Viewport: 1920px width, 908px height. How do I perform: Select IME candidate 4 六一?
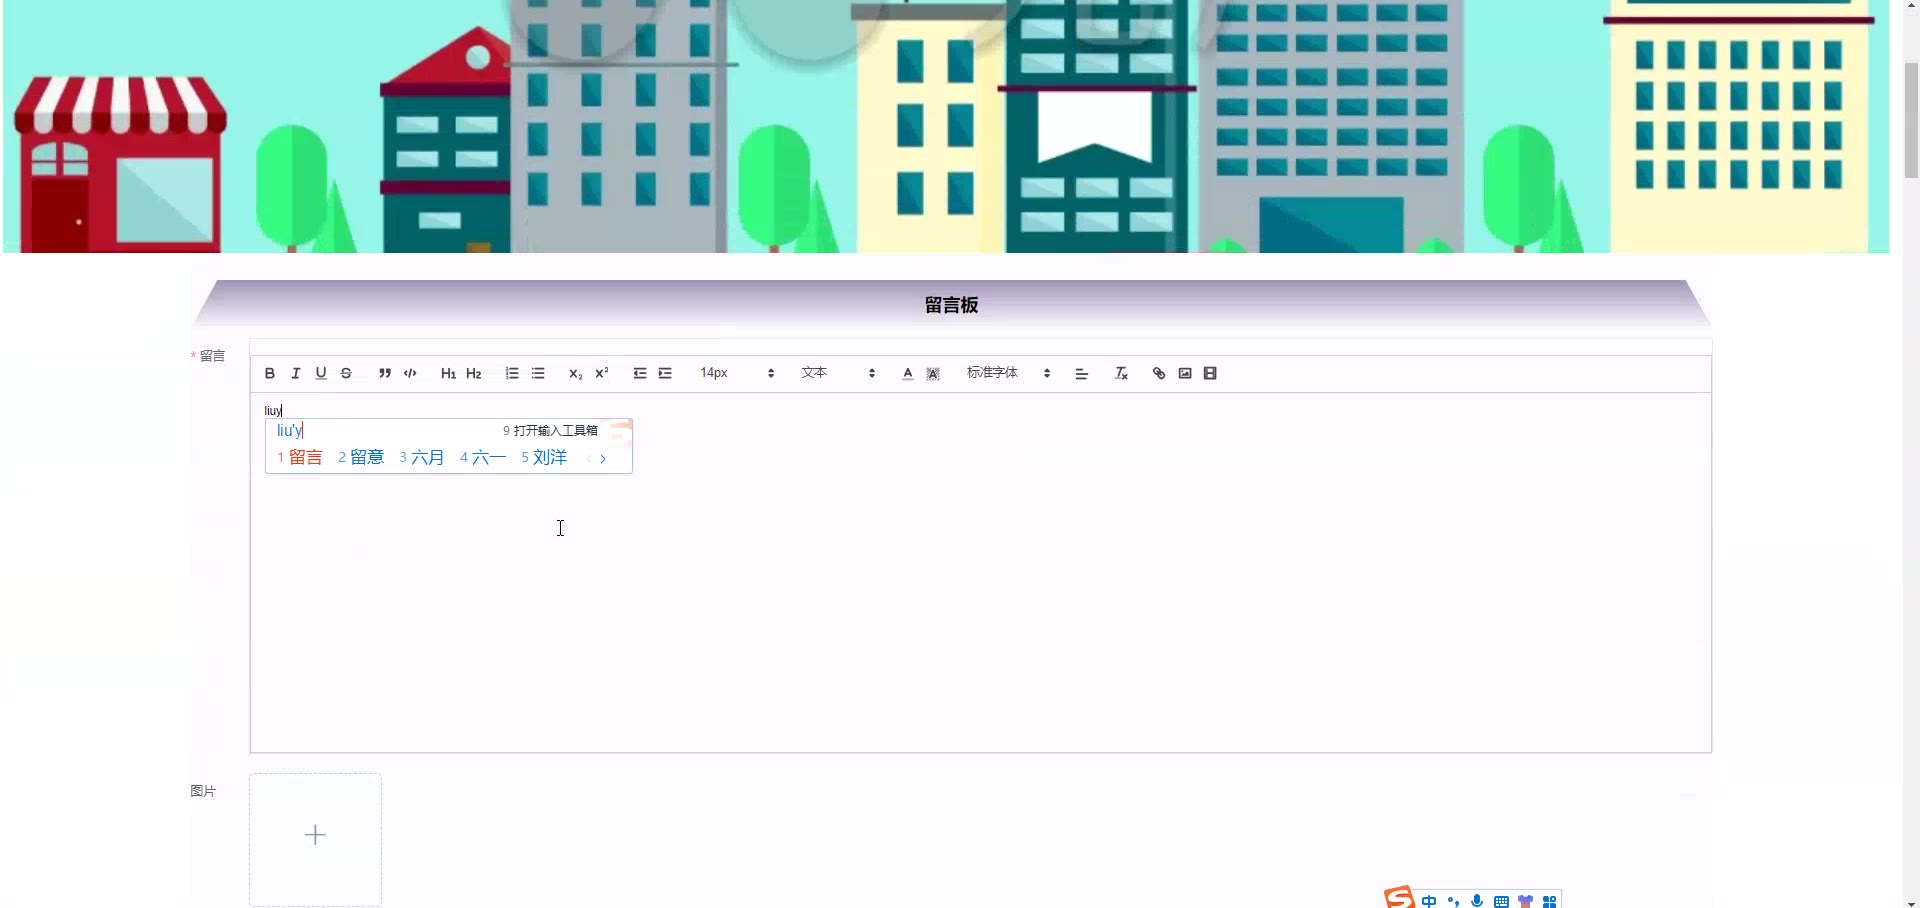[483, 457]
